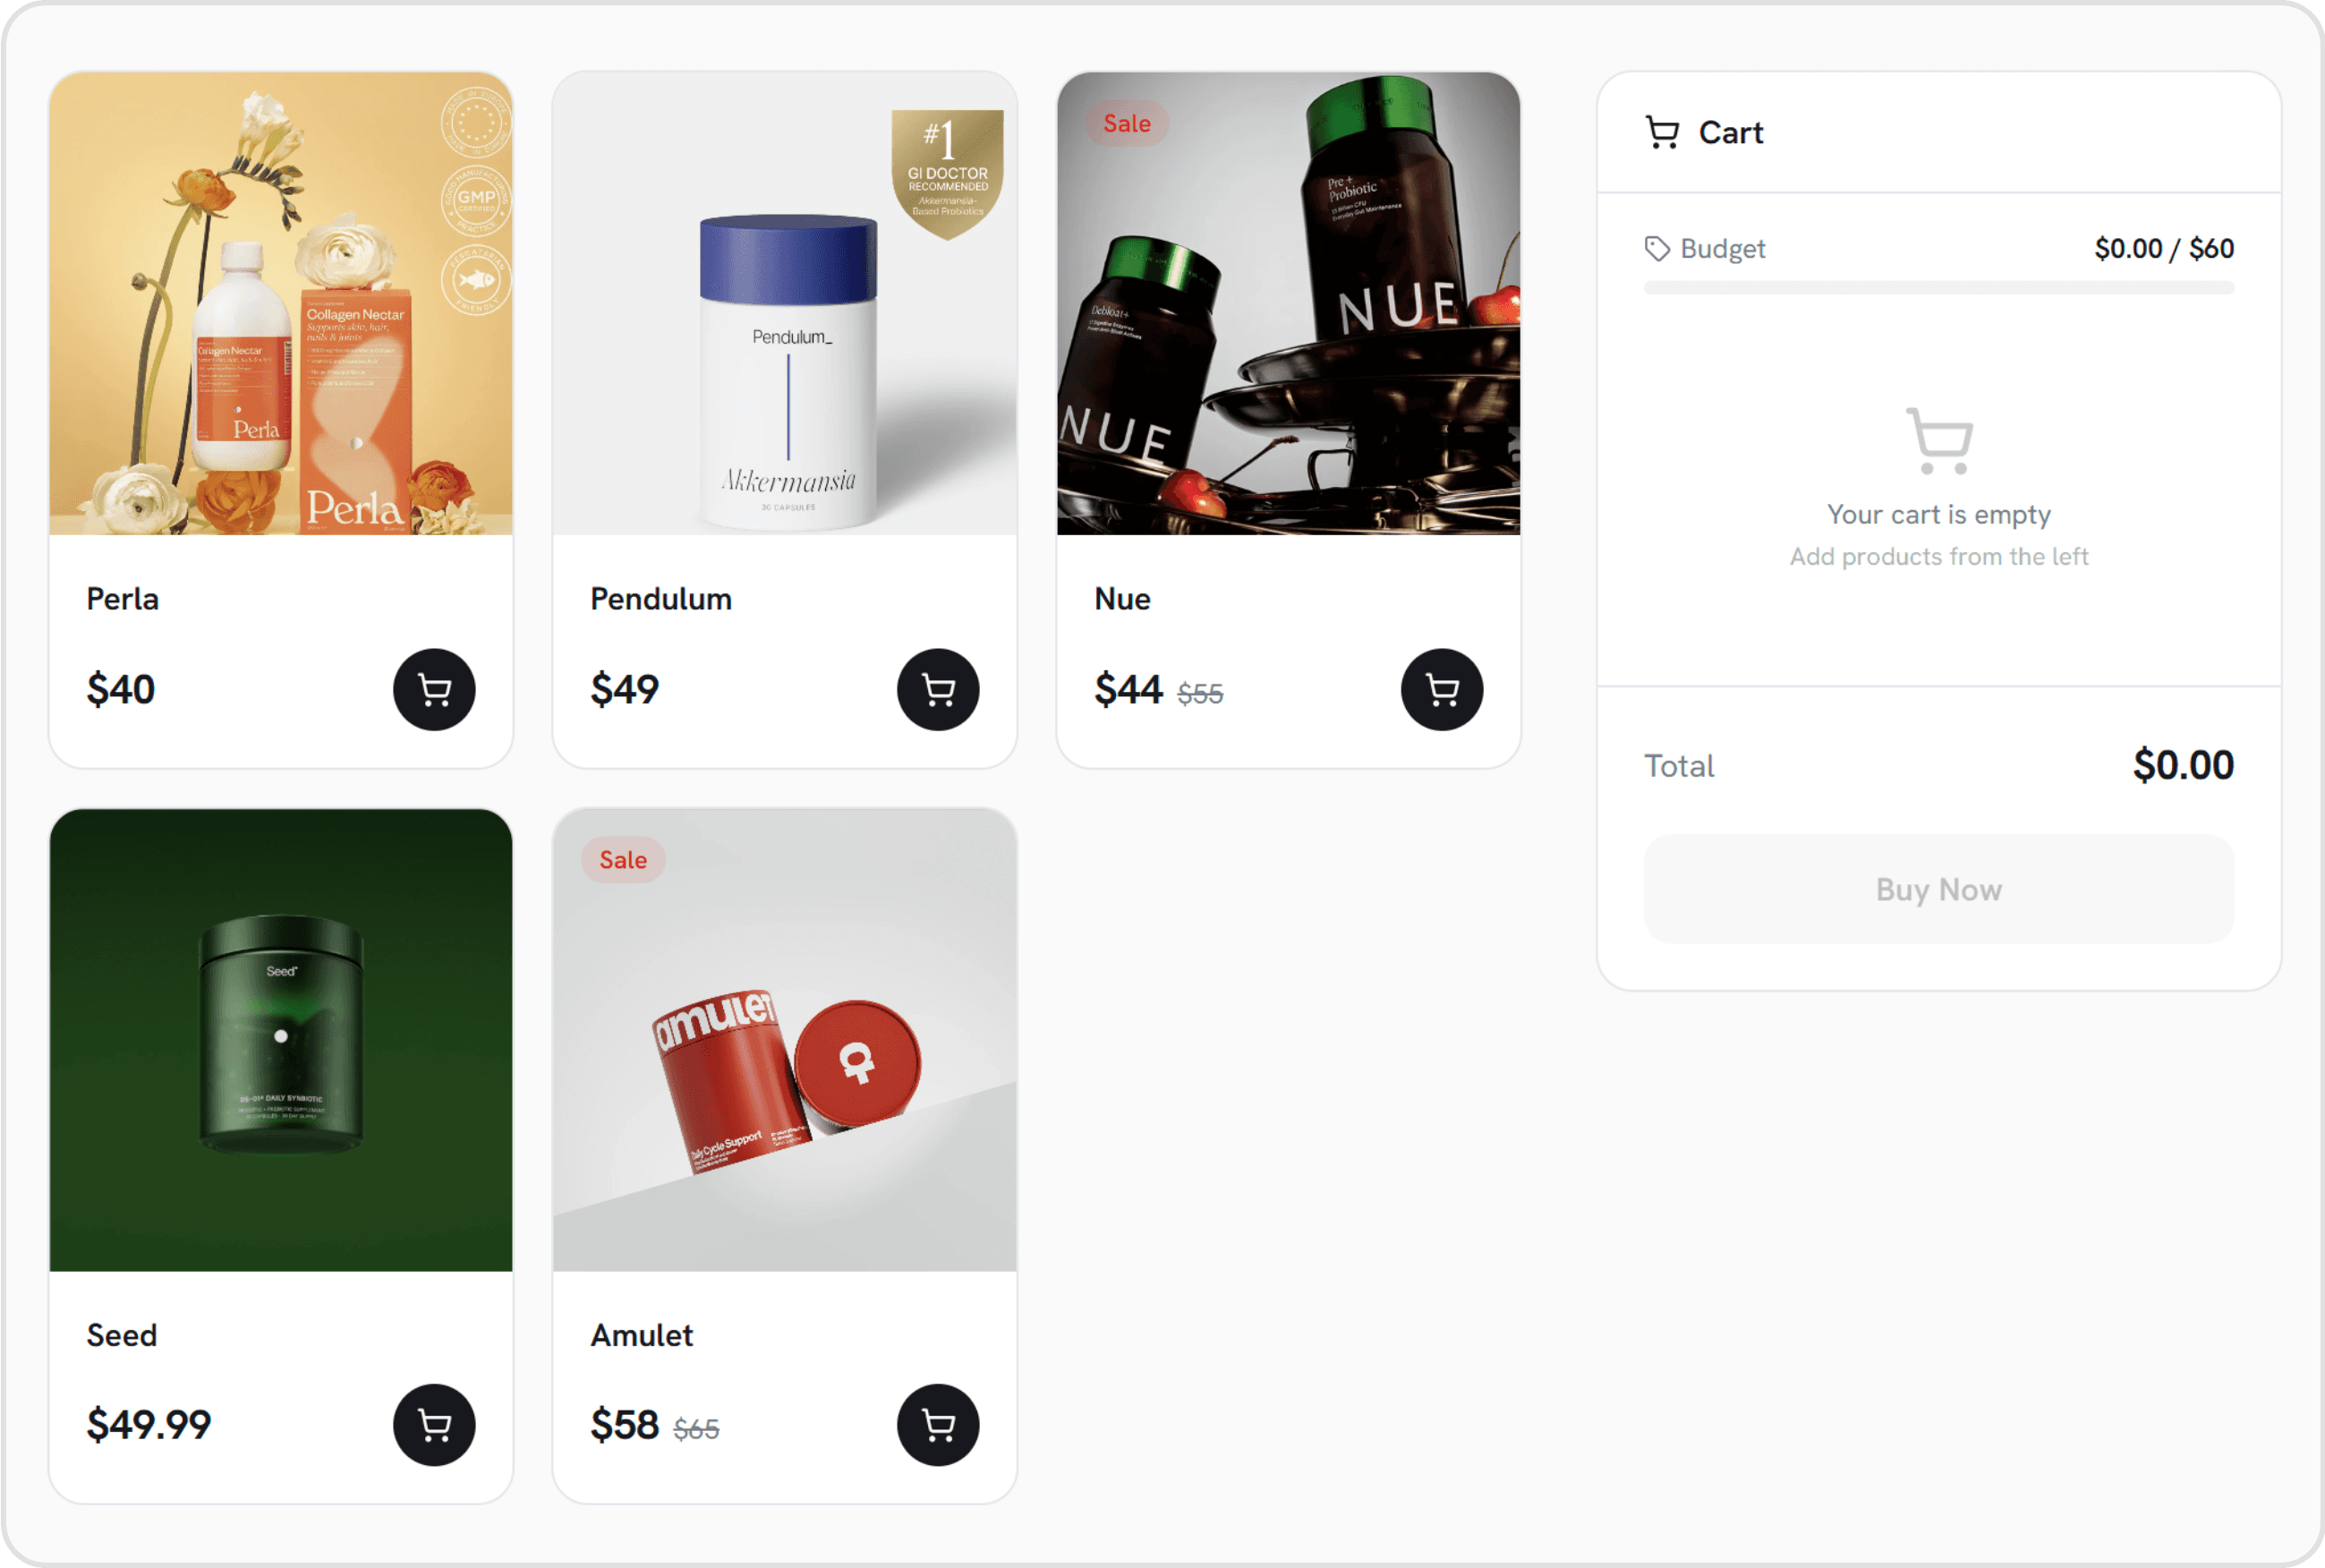Add Perla to cart
2325x1568 pixels.
point(434,690)
